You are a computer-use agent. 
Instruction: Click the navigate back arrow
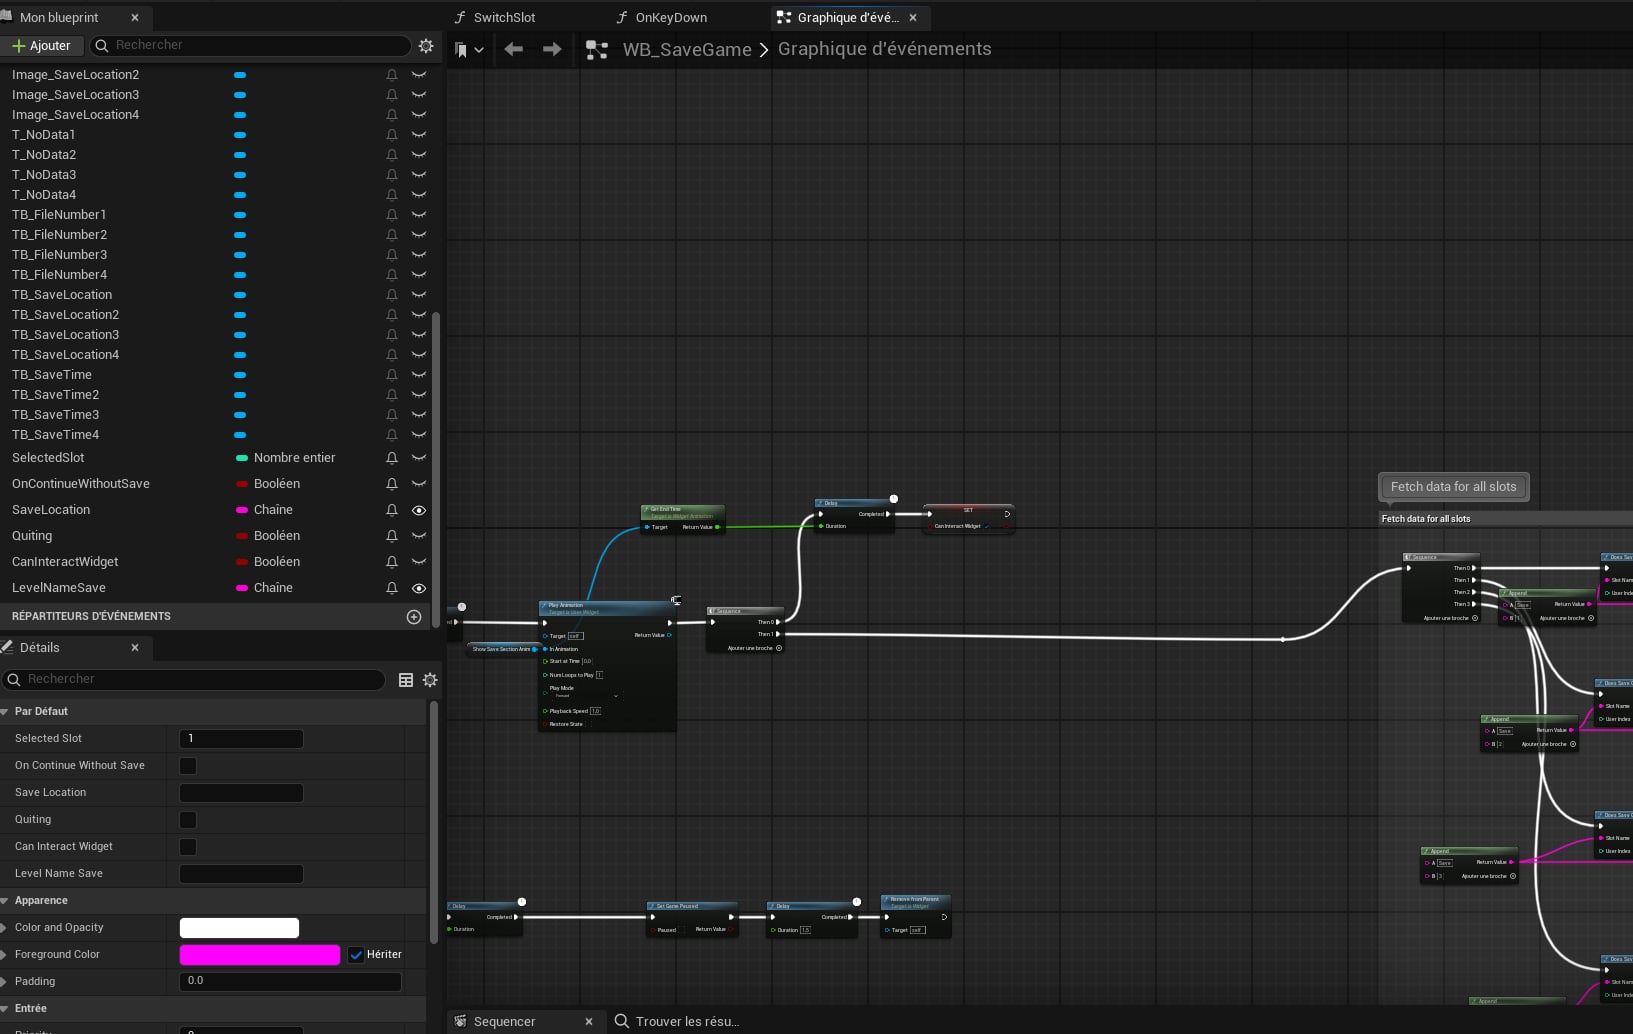pos(514,49)
